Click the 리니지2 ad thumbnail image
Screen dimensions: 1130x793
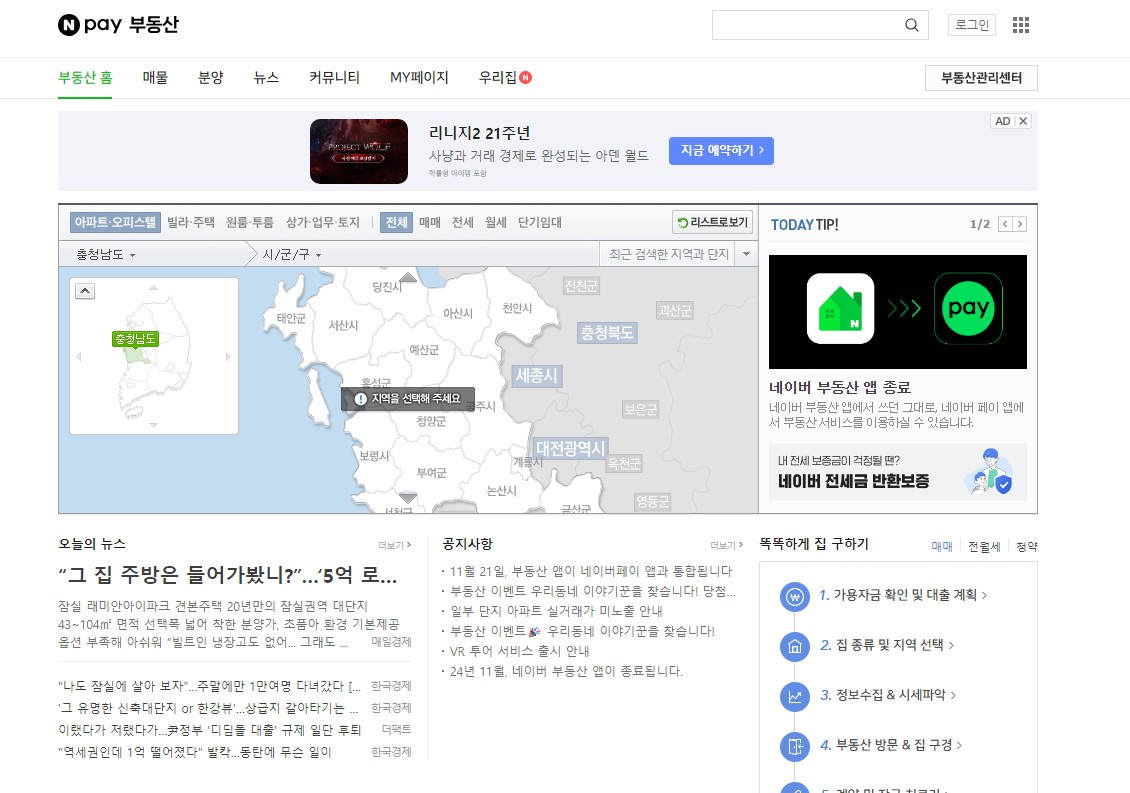359,151
